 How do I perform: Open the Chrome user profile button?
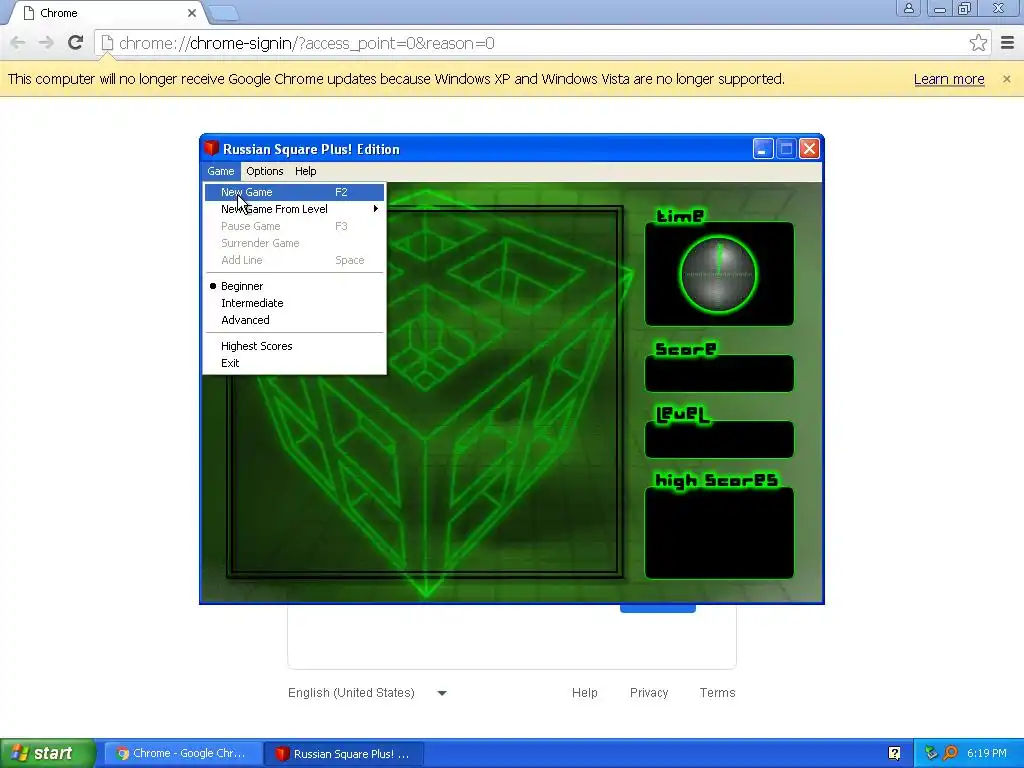908,8
